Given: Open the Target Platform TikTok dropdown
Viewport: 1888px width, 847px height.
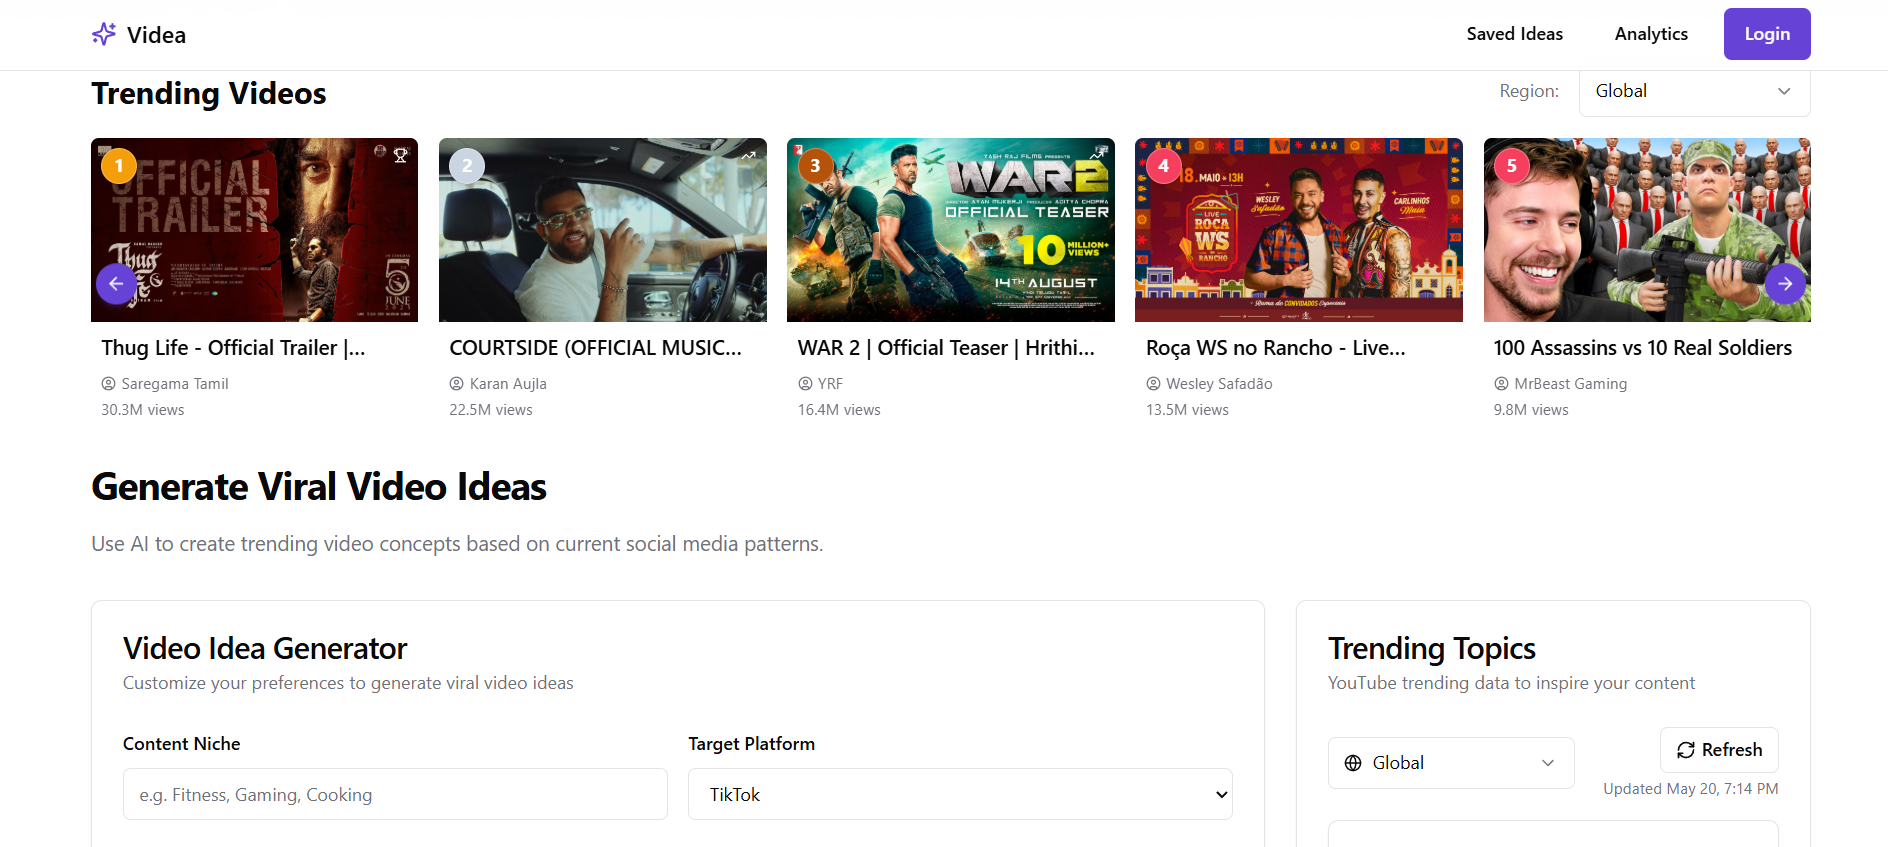Looking at the screenshot, I should point(960,794).
